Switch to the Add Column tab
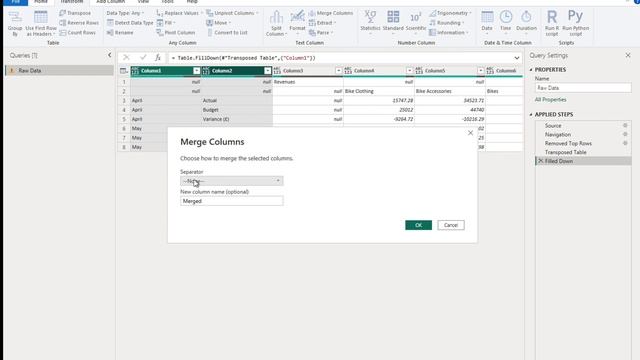 [111, 2]
